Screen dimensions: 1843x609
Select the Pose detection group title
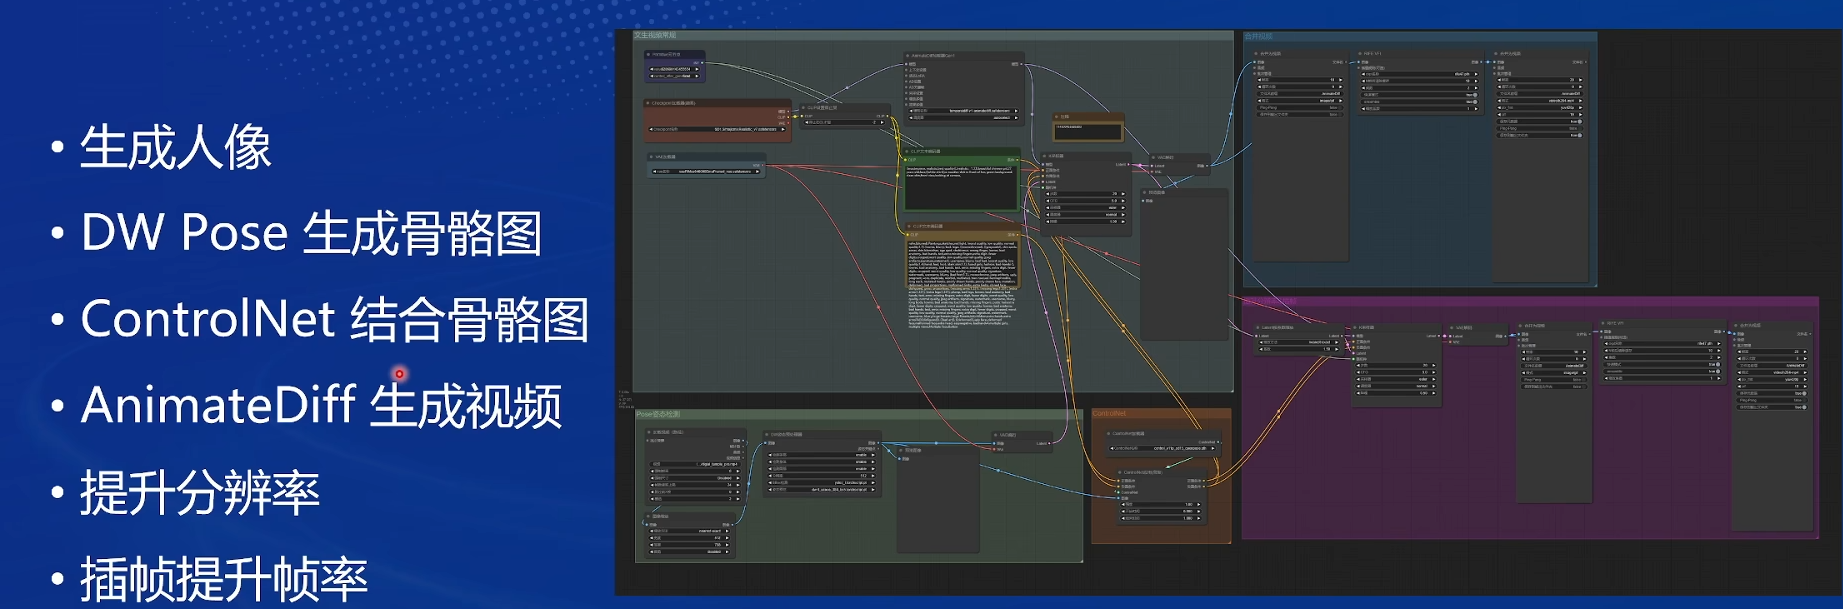[x=658, y=414]
